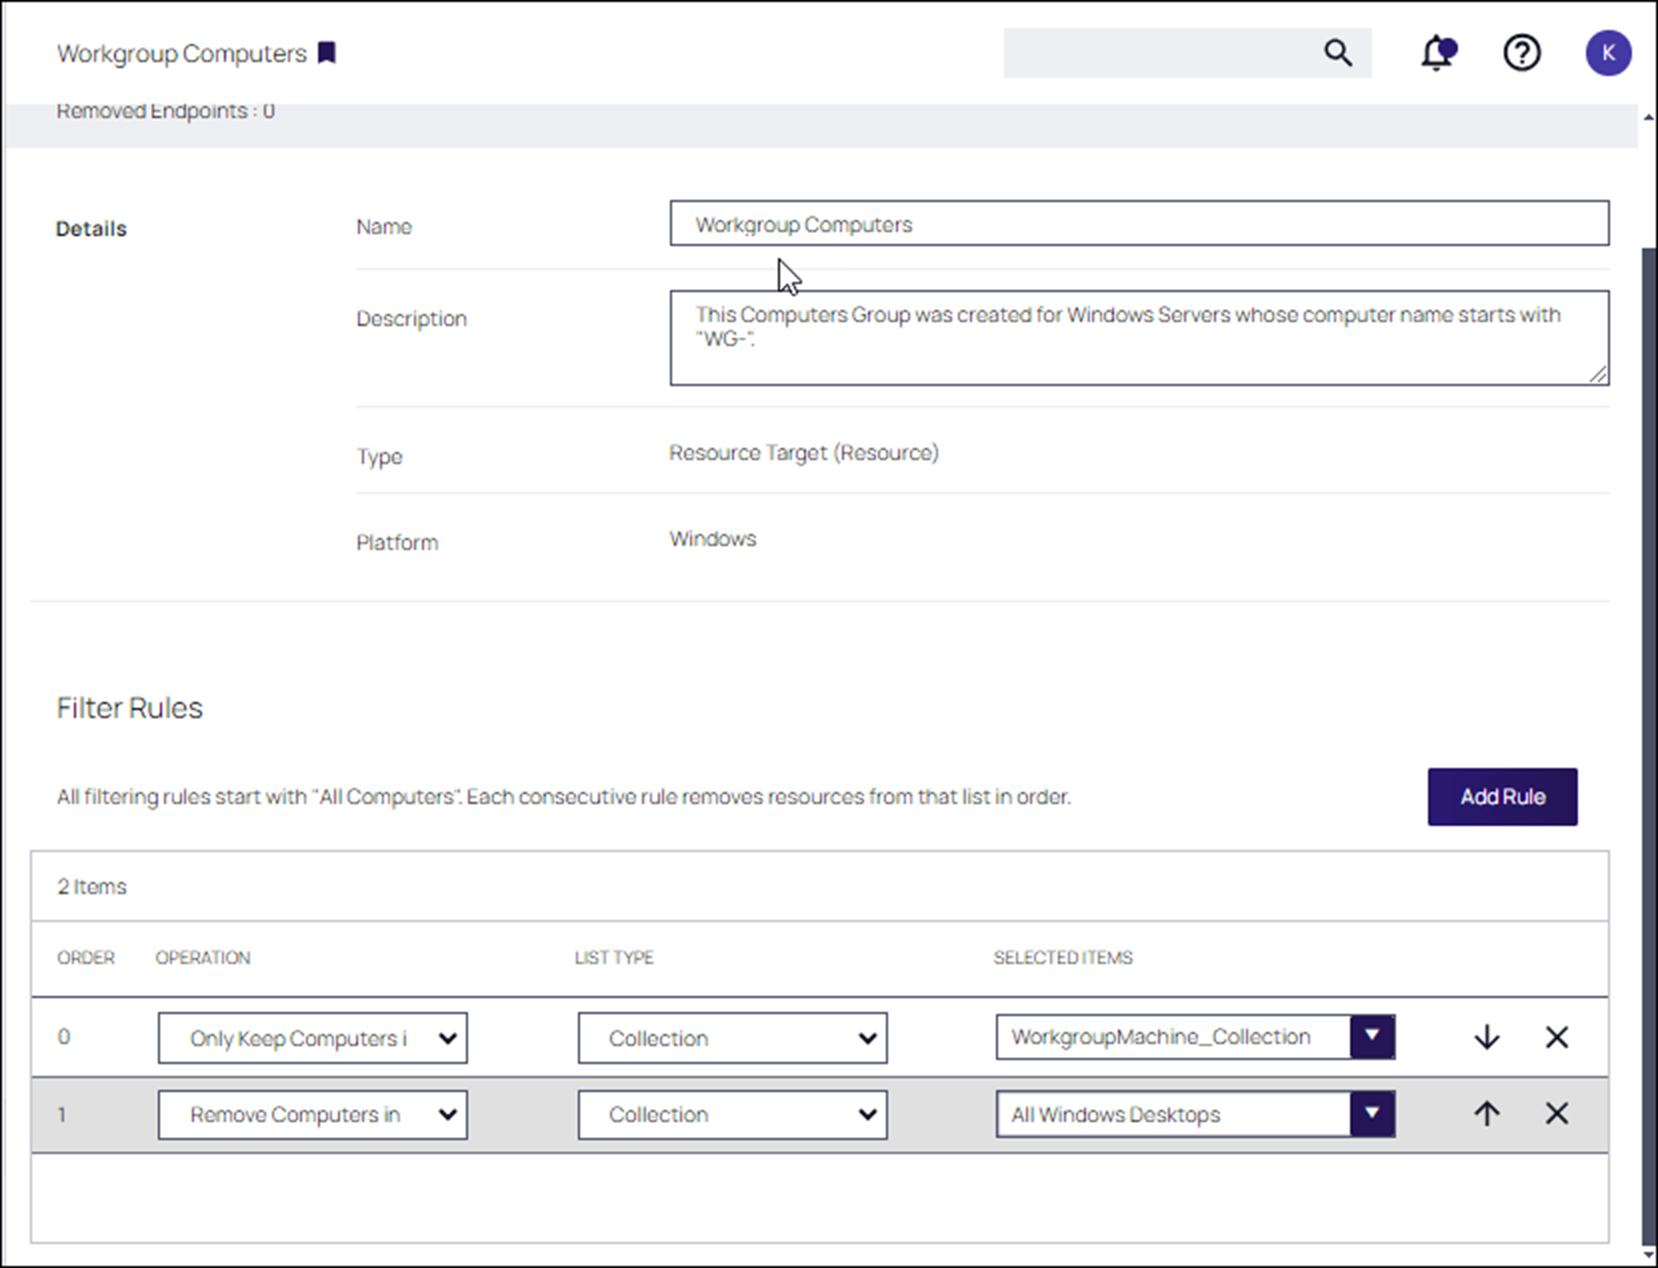Open the help question mark icon

1521,53
